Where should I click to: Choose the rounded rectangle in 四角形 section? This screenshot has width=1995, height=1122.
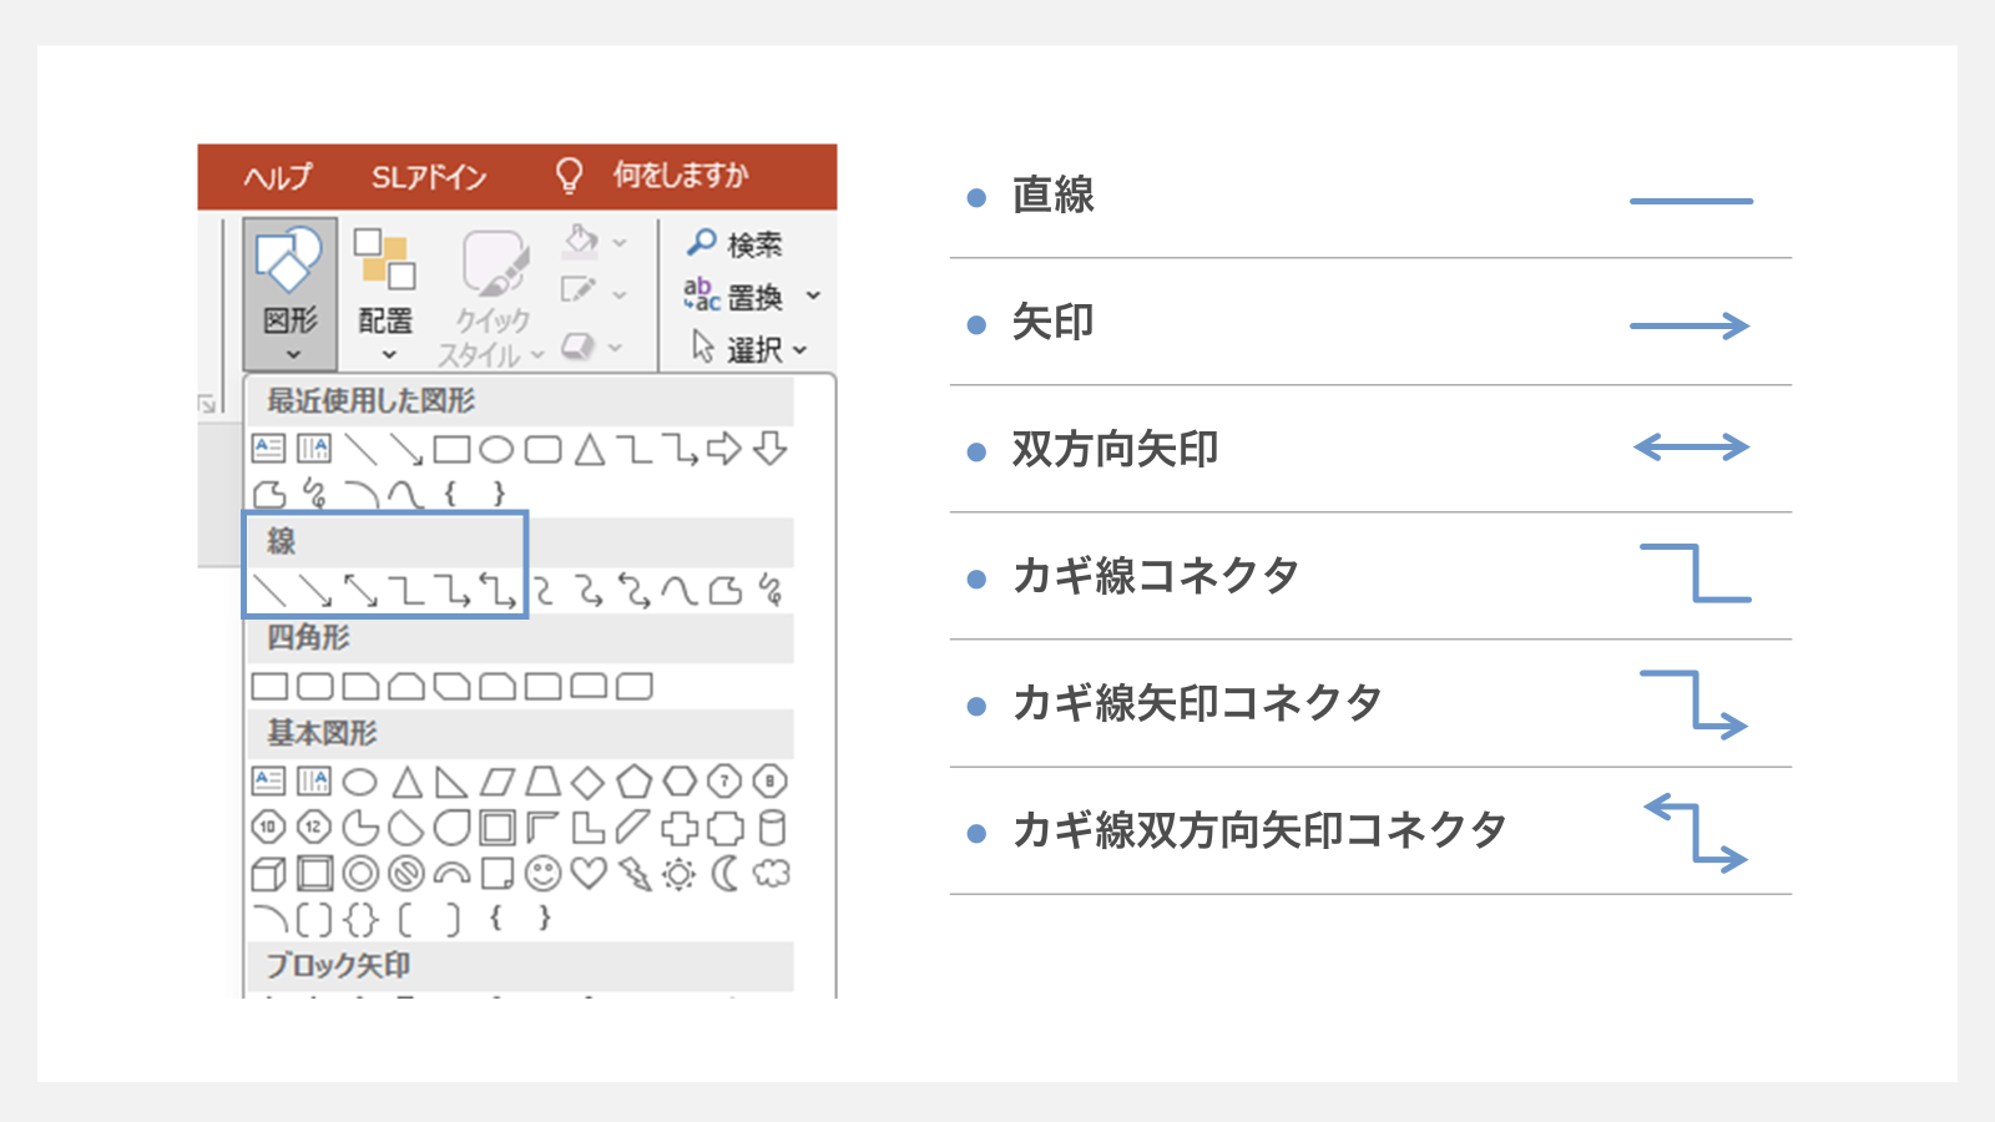coord(316,687)
